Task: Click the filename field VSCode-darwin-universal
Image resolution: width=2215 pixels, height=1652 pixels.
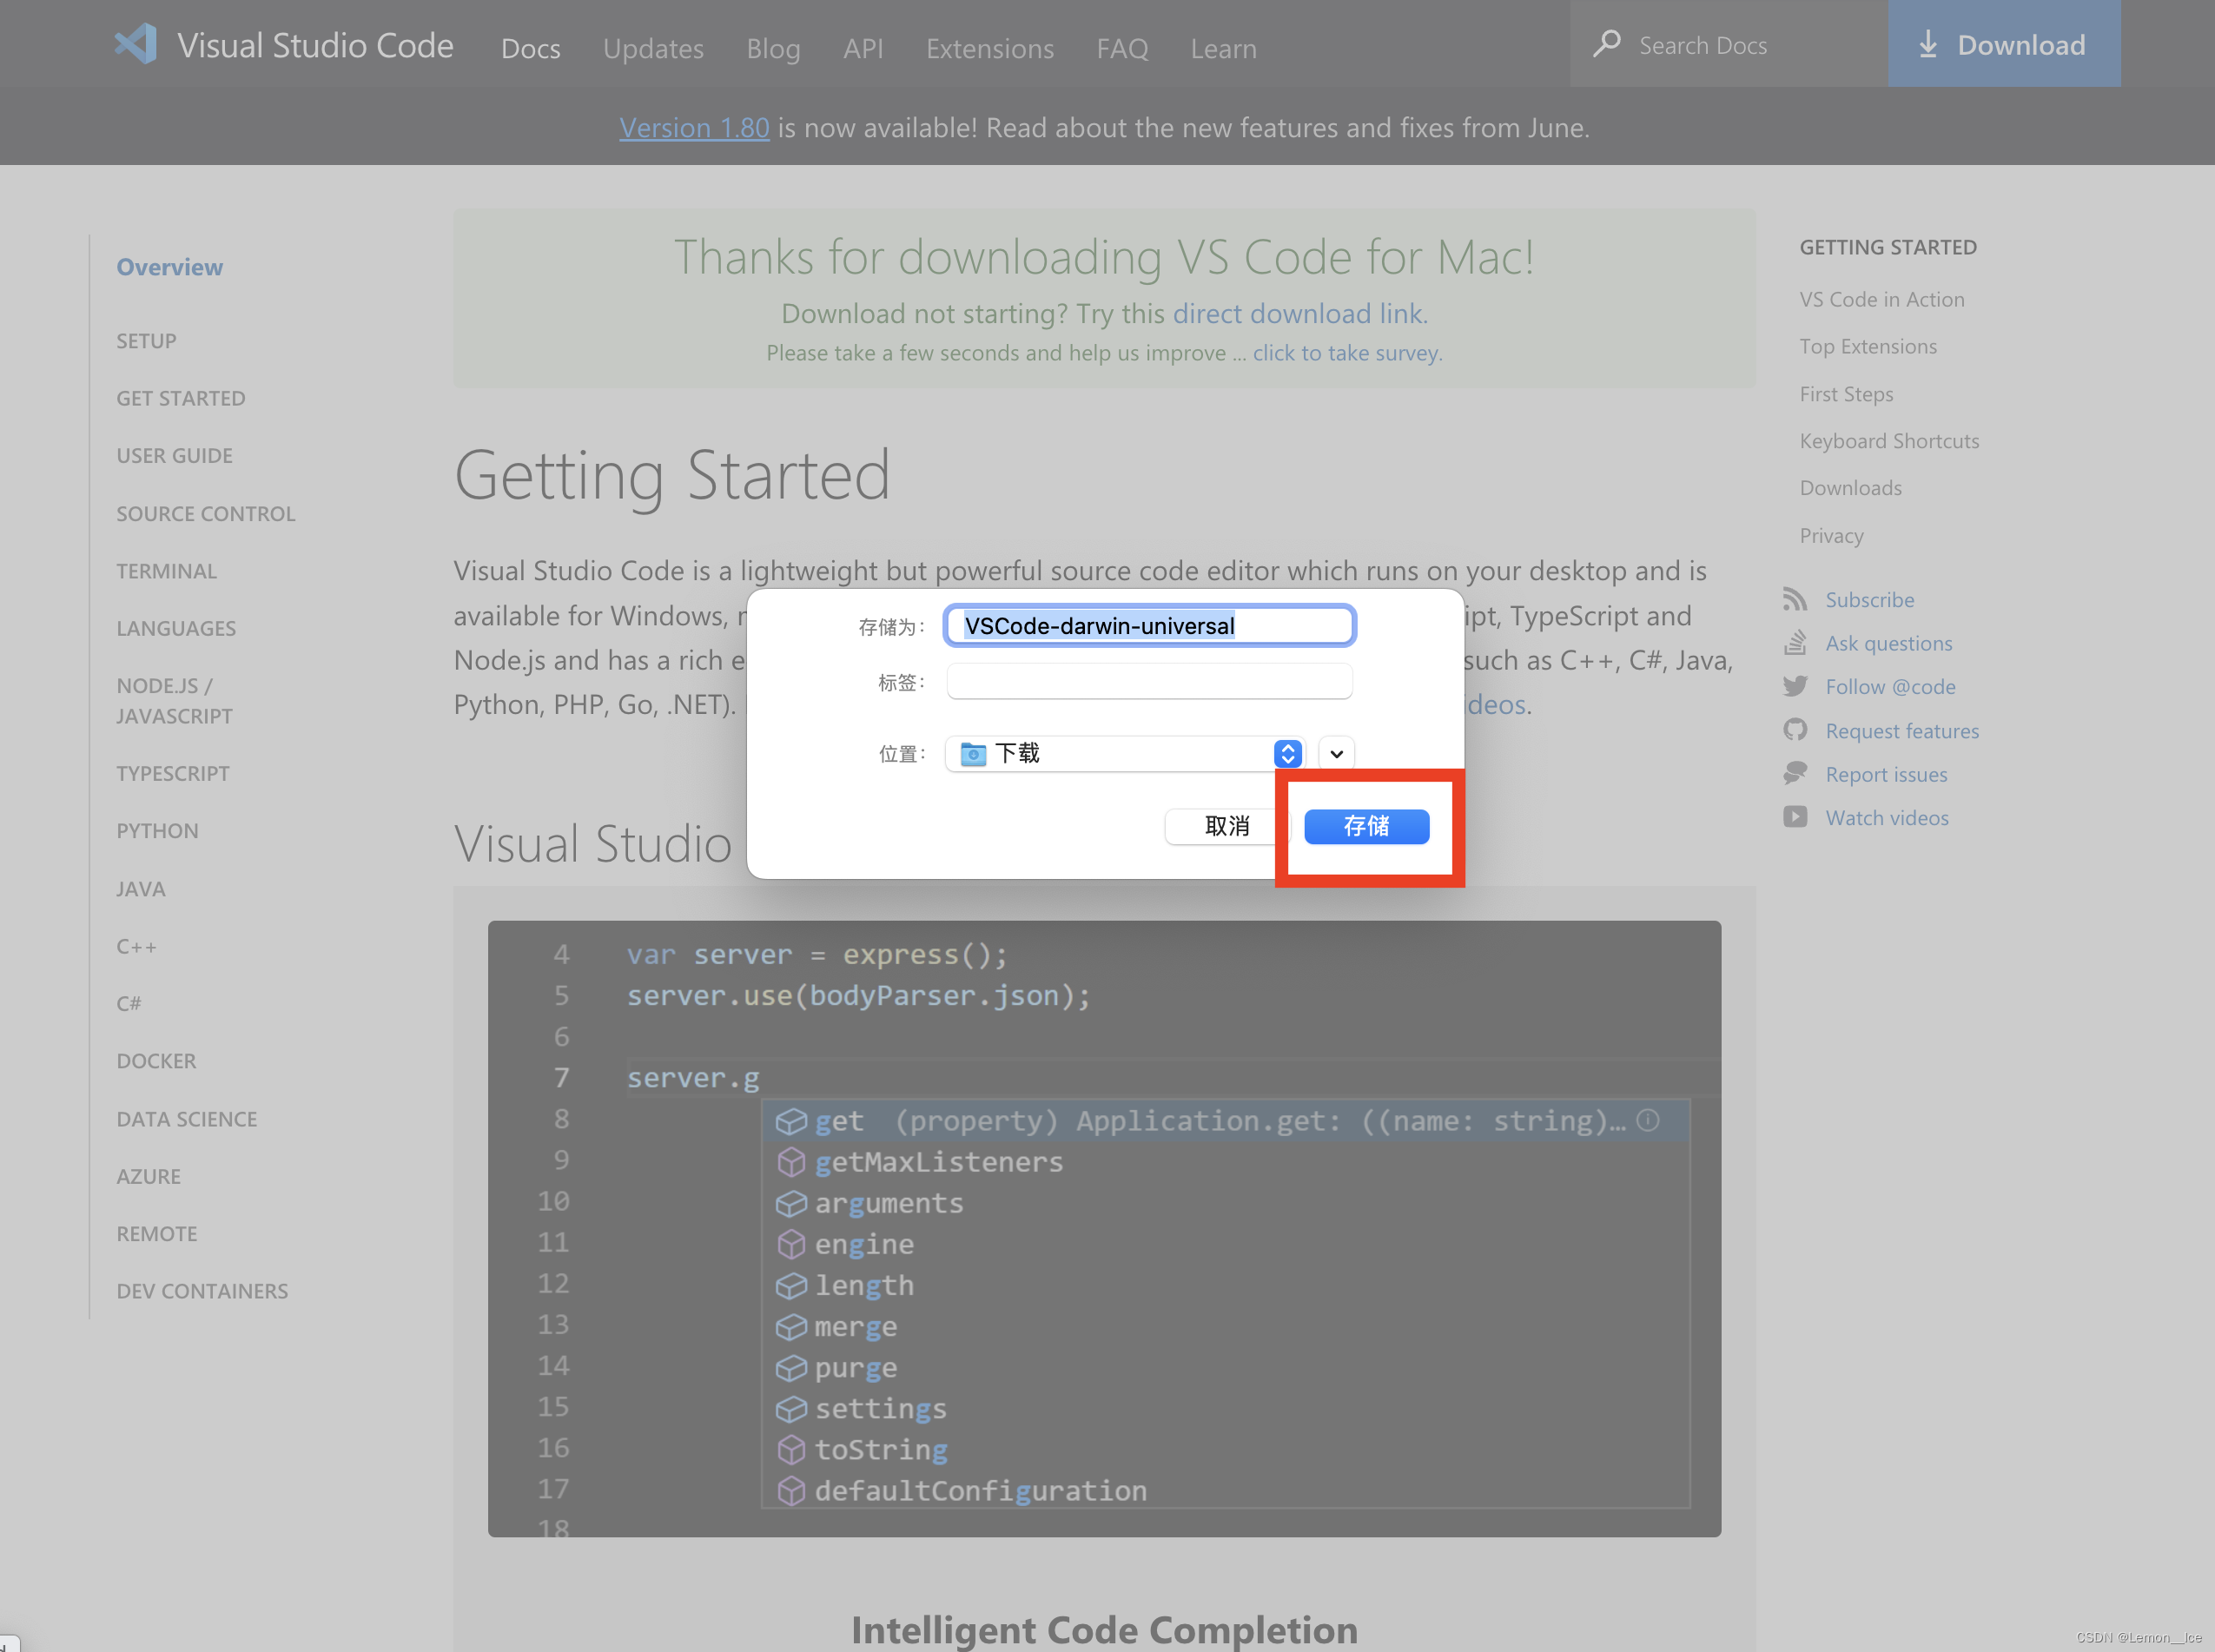Action: click(x=1149, y=626)
